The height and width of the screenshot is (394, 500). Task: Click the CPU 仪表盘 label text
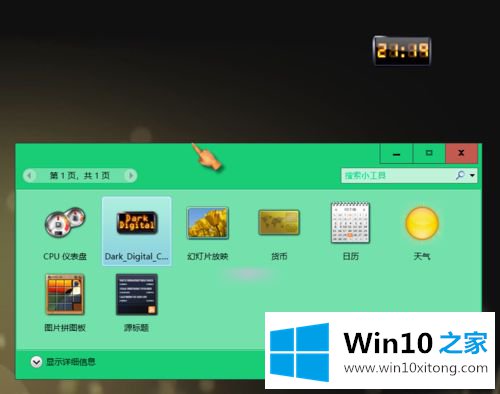(65, 256)
